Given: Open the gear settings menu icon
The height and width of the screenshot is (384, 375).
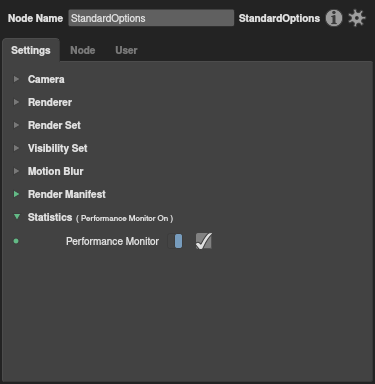Looking at the screenshot, I should 357,18.
